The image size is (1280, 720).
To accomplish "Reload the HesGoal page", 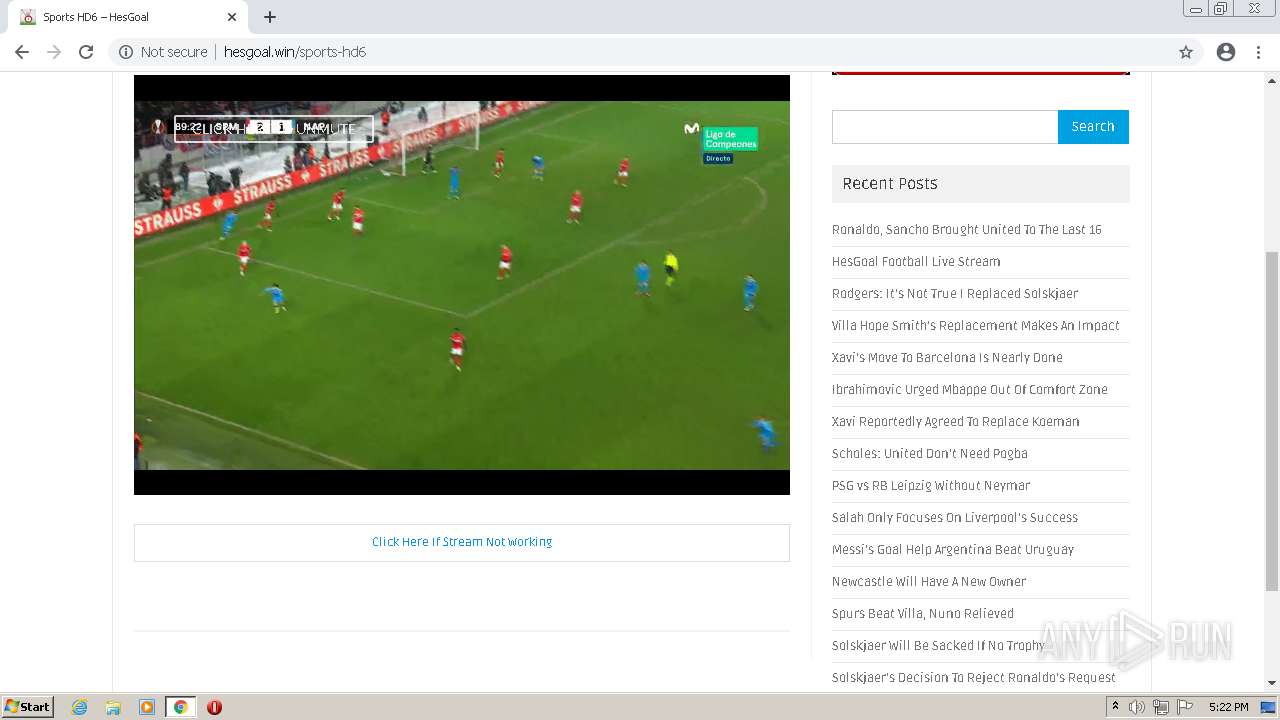I will (86, 52).
